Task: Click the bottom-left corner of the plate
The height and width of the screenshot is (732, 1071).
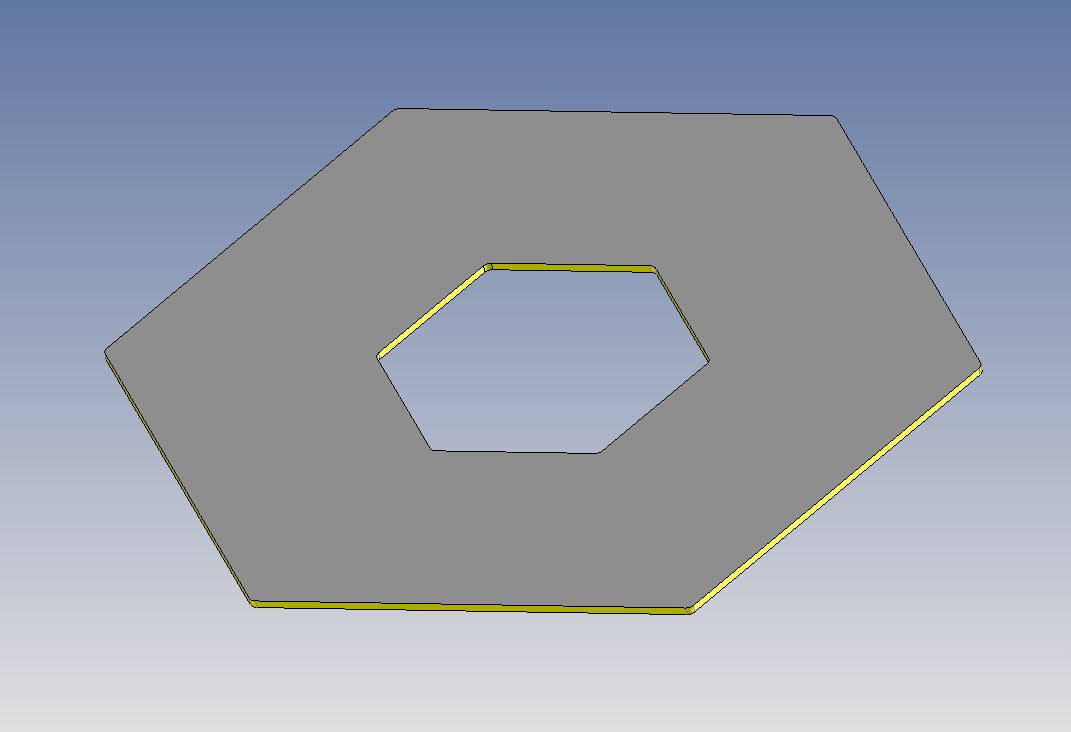Action: 251,601
